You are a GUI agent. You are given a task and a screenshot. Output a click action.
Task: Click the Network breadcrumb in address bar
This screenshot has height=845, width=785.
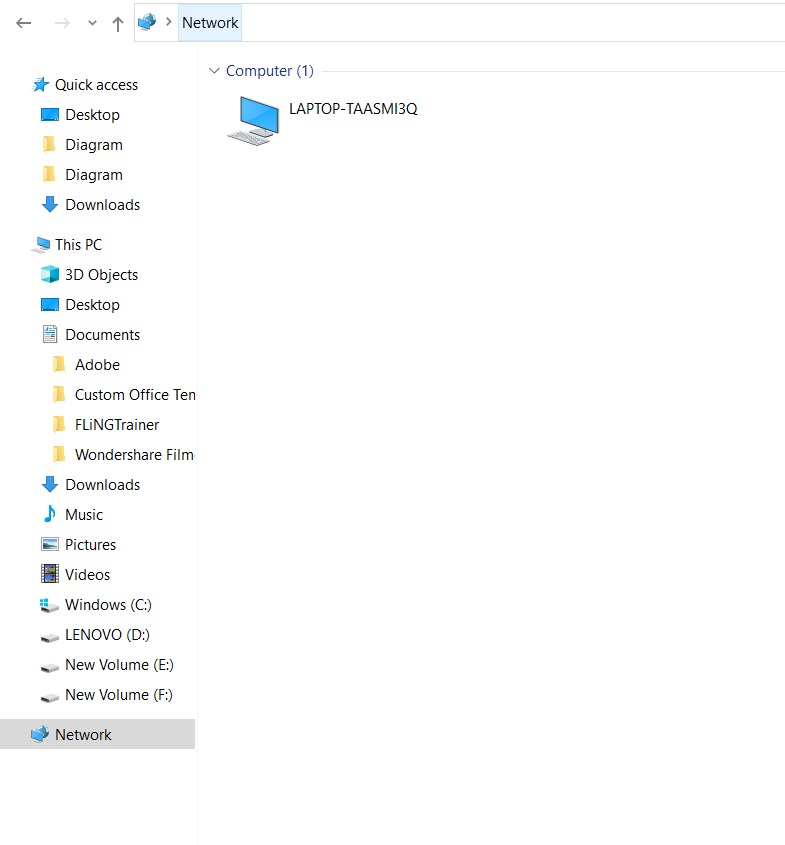click(210, 22)
